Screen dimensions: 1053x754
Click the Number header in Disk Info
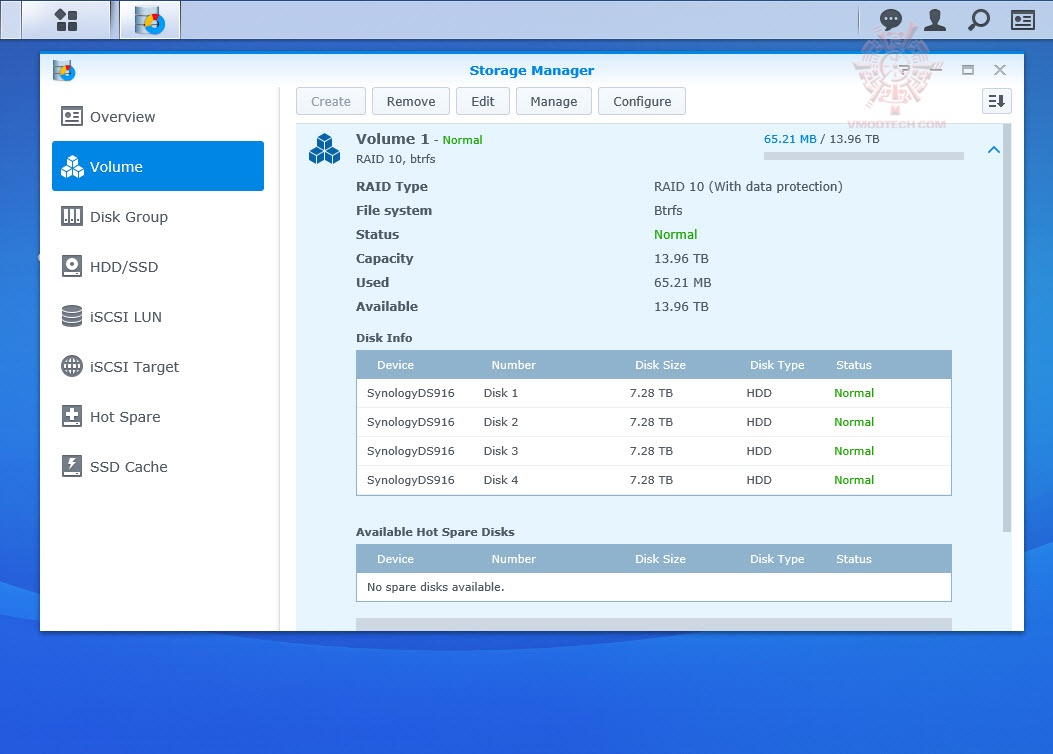point(514,365)
